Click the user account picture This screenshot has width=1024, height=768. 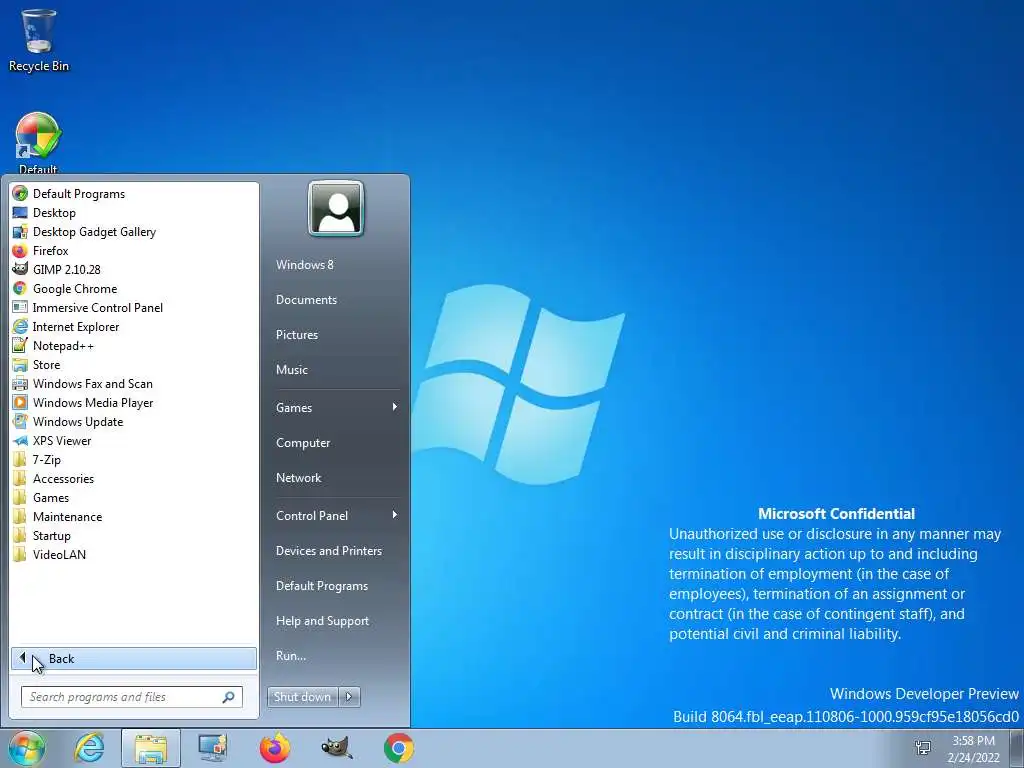pyautogui.click(x=336, y=208)
